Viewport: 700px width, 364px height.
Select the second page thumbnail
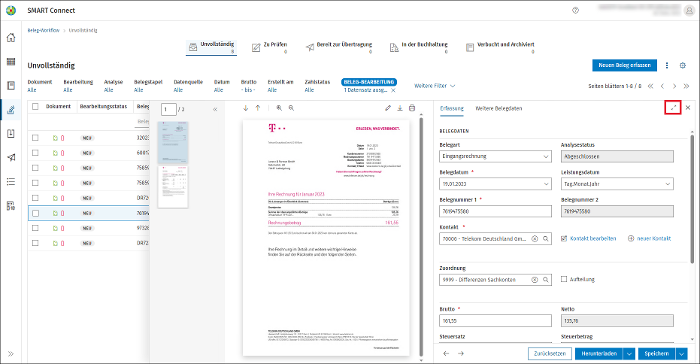point(173,186)
